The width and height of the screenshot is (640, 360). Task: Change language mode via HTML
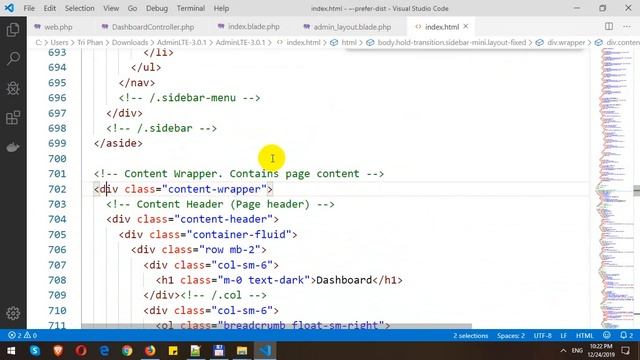[584, 336]
